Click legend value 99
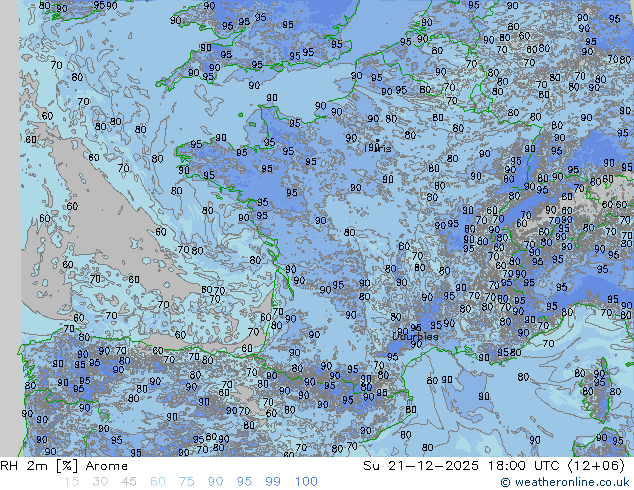The height and width of the screenshot is (490, 634). (x=273, y=482)
